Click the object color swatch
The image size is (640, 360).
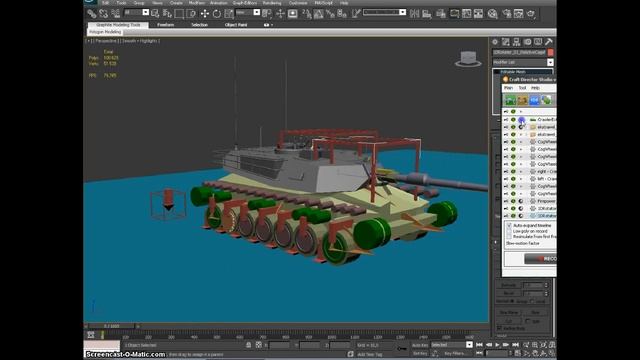[551, 52]
